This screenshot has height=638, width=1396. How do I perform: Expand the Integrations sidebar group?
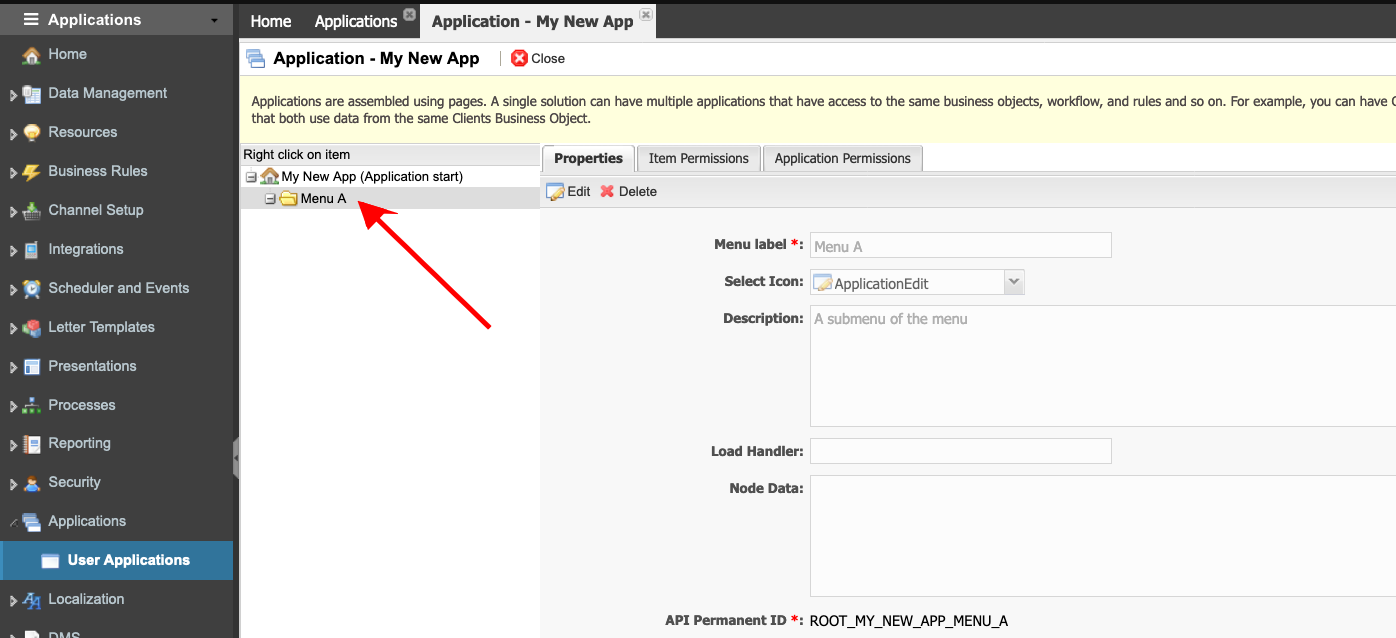click(x=13, y=251)
